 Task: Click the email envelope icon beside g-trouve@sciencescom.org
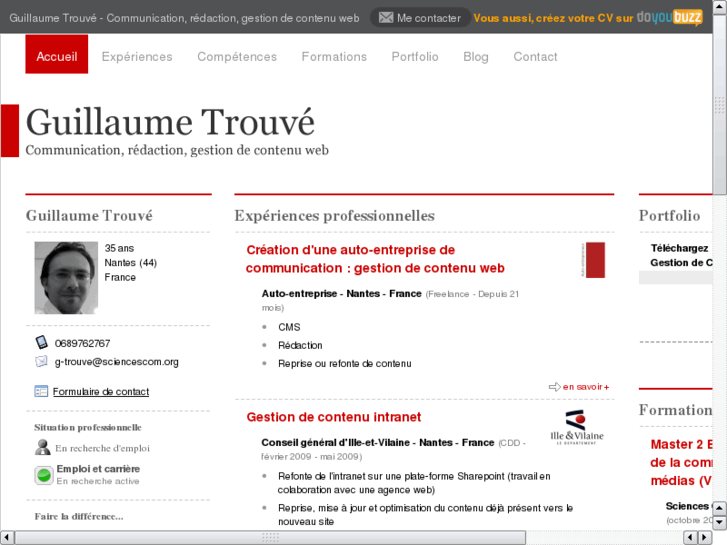41,361
